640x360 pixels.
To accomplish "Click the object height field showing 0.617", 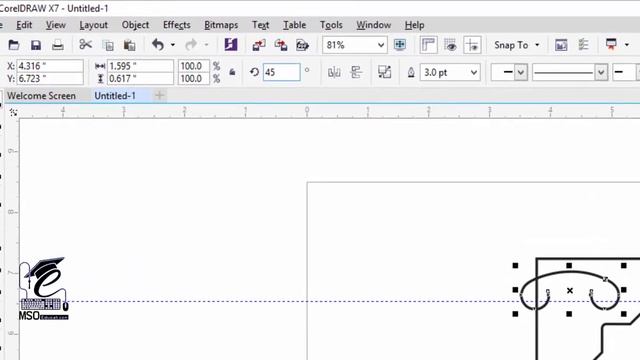I will click(x=140, y=78).
